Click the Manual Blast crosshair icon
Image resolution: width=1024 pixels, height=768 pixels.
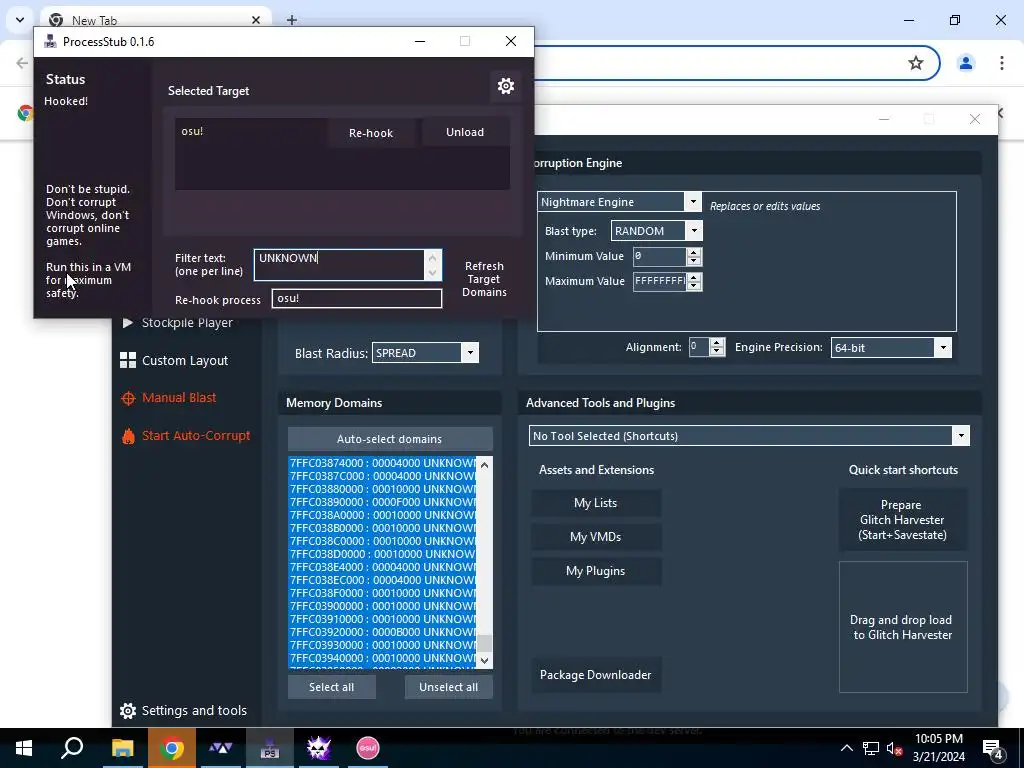(x=128, y=398)
